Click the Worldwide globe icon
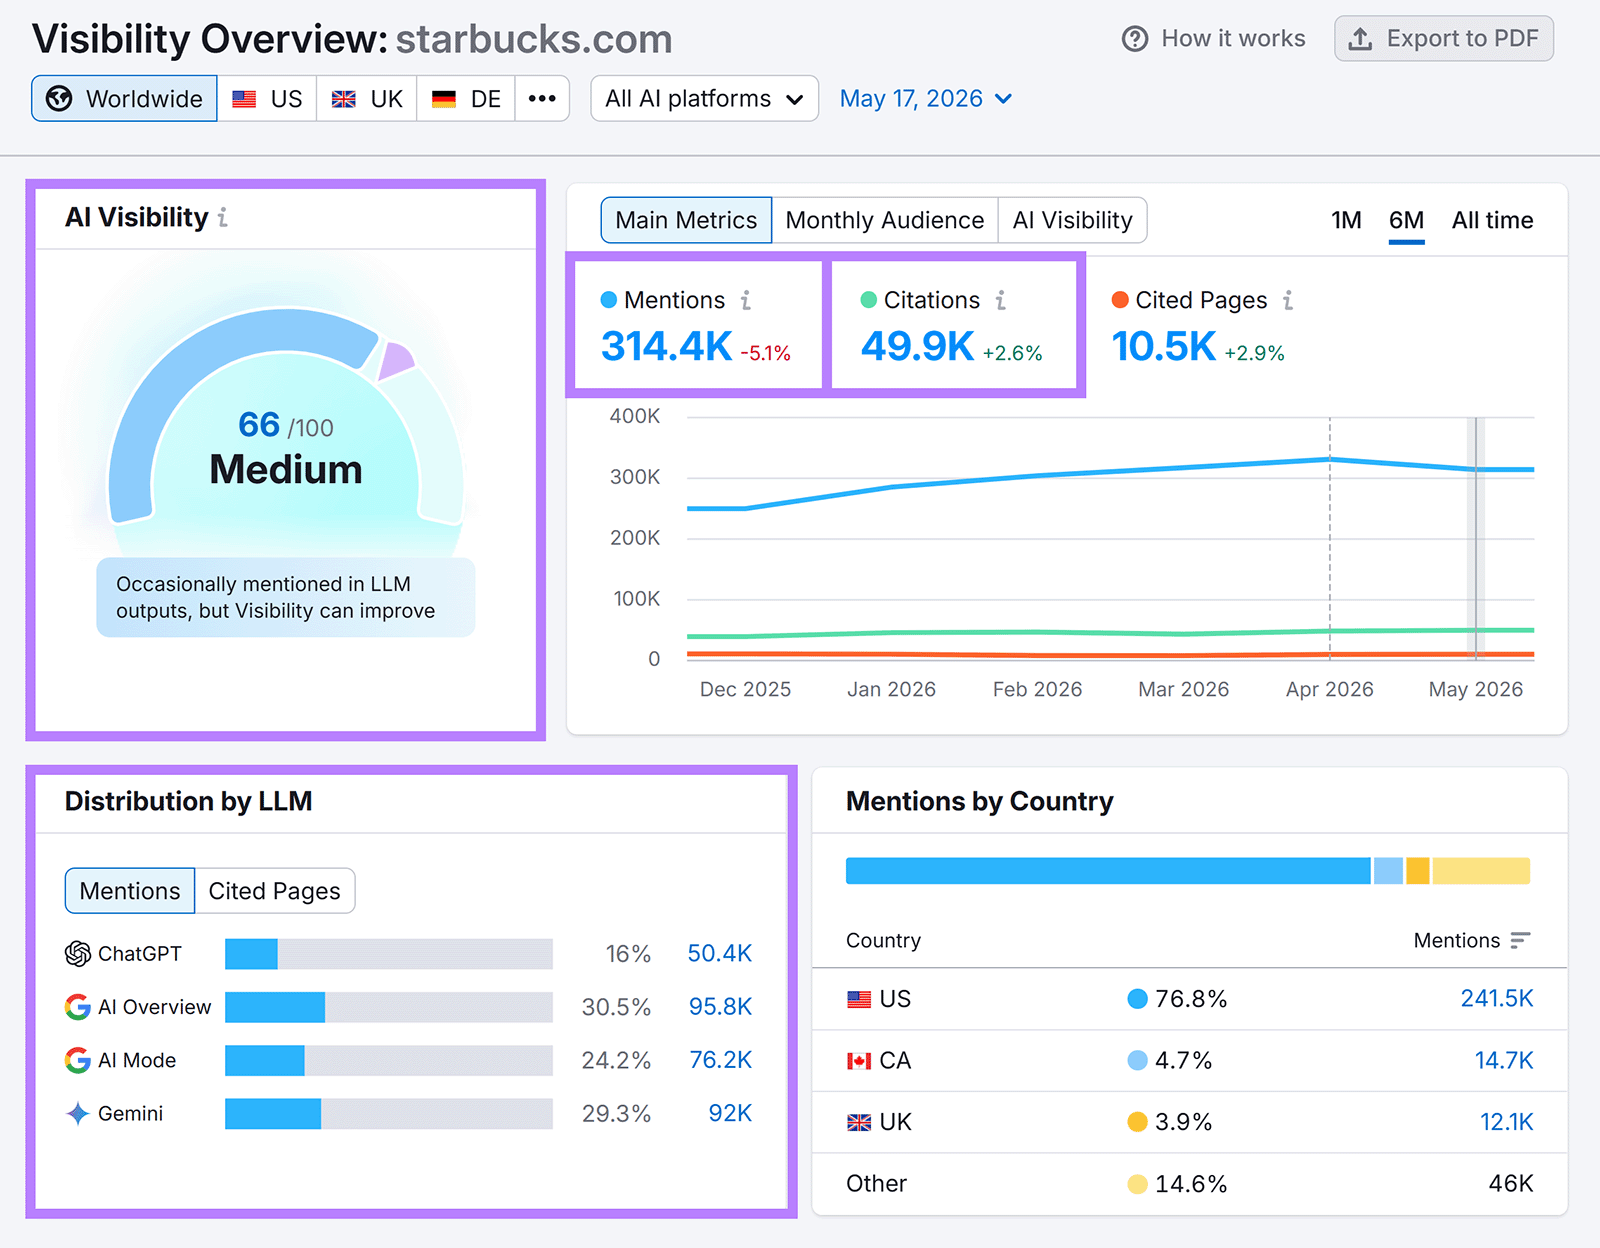This screenshot has height=1248, width=1600. tap(60, 98)
